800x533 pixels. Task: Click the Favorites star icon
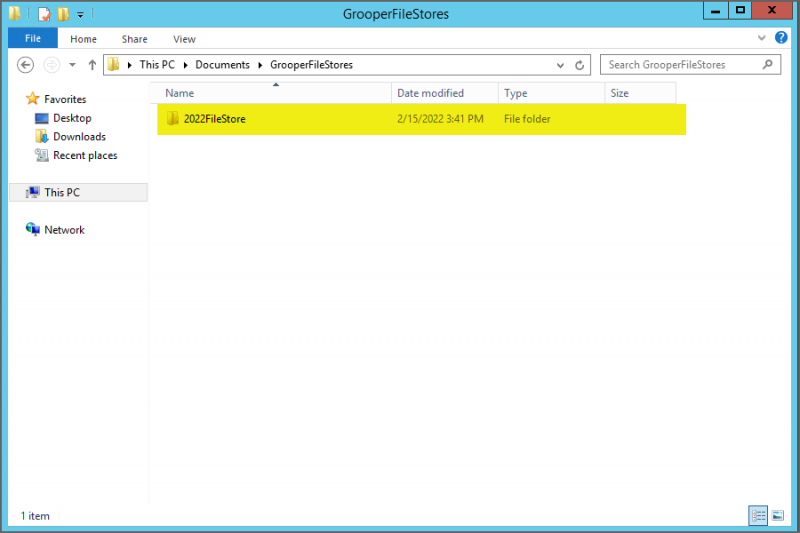(33, 98)
